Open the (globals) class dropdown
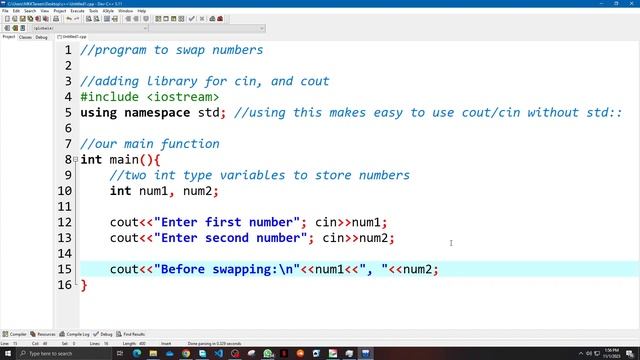Screen dimensions: 640x360 pos(90,28)
